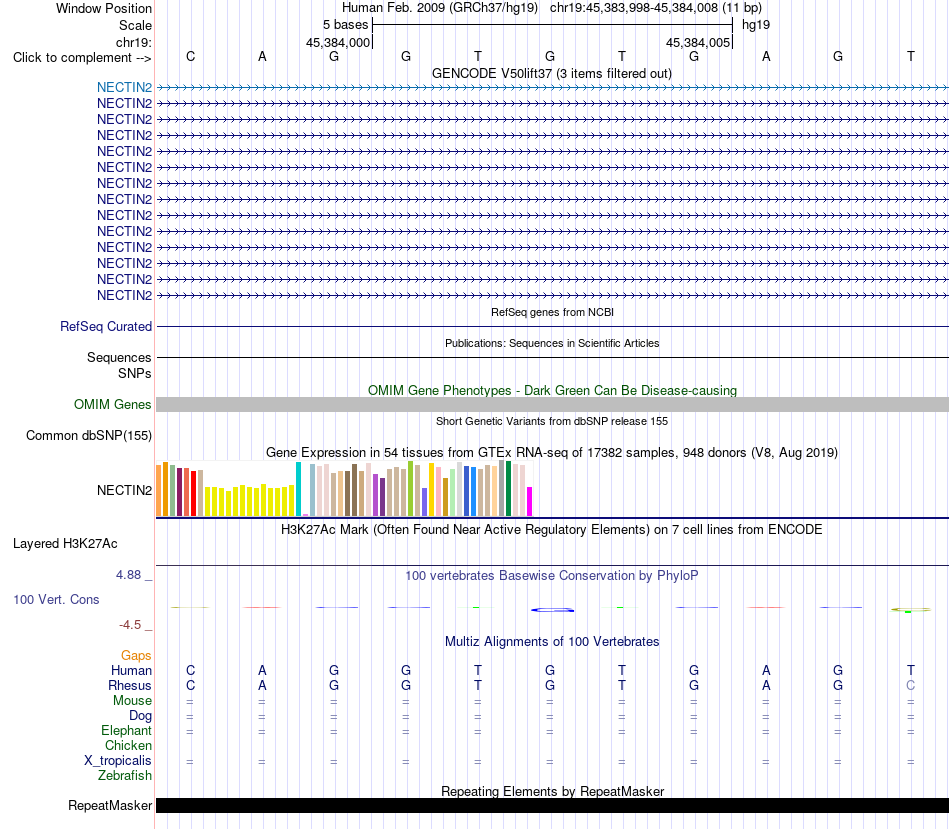This screenshot has width=950, height=829.
Task: Click the Common dbSNP(155) label
Action: [x=88, y=436]
